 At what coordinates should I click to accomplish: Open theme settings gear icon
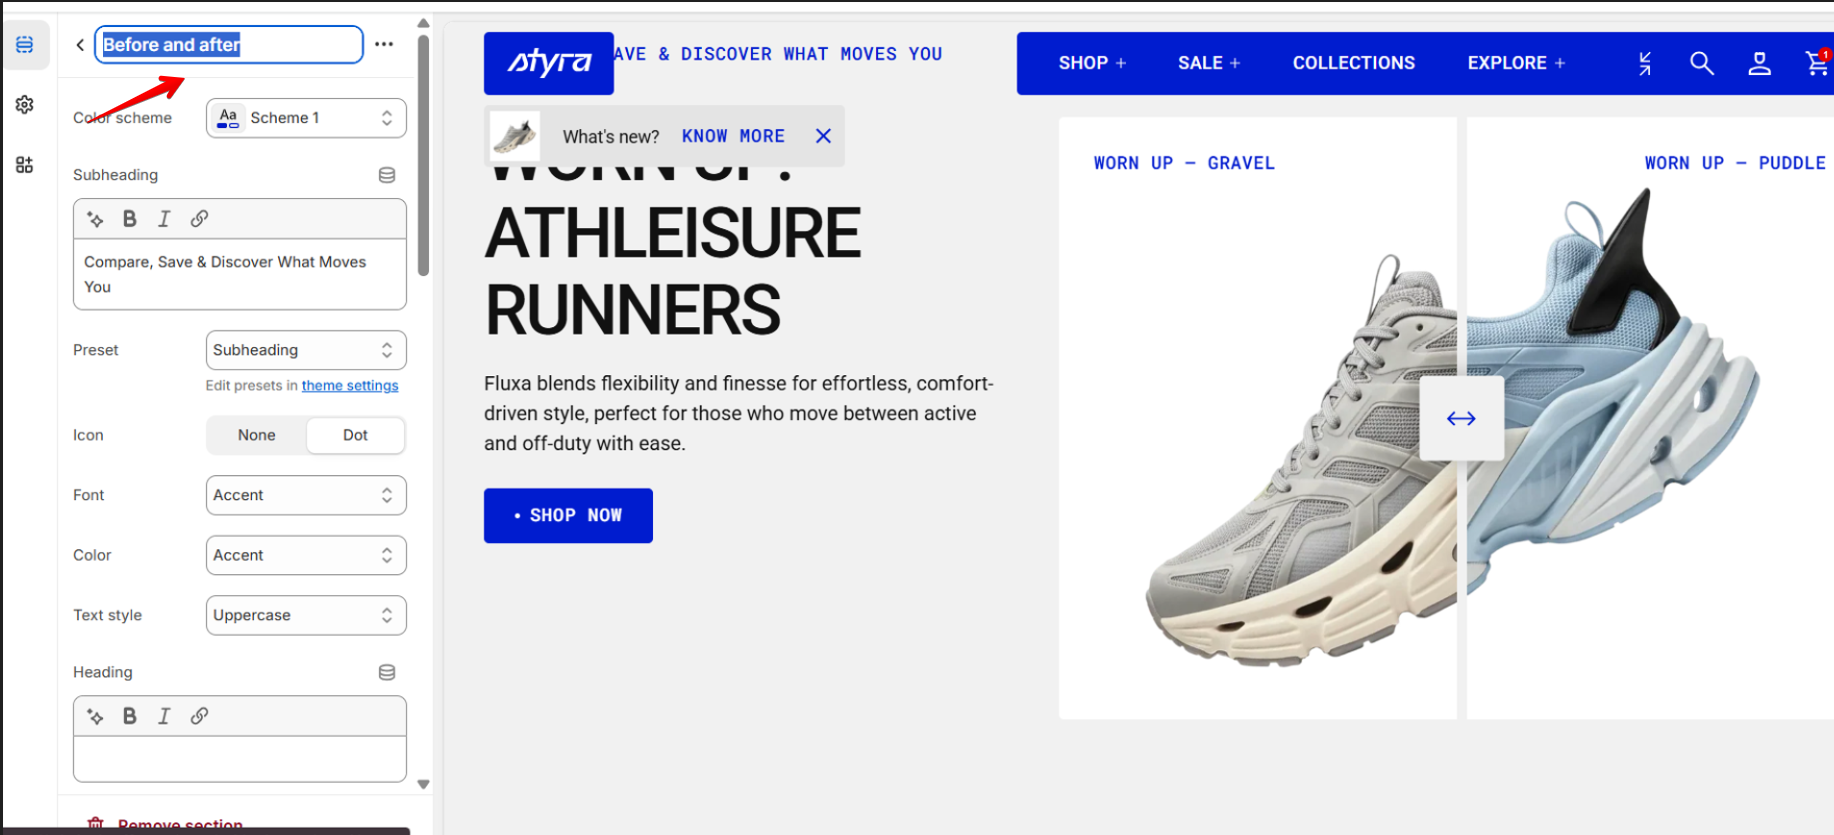[25, 105]
